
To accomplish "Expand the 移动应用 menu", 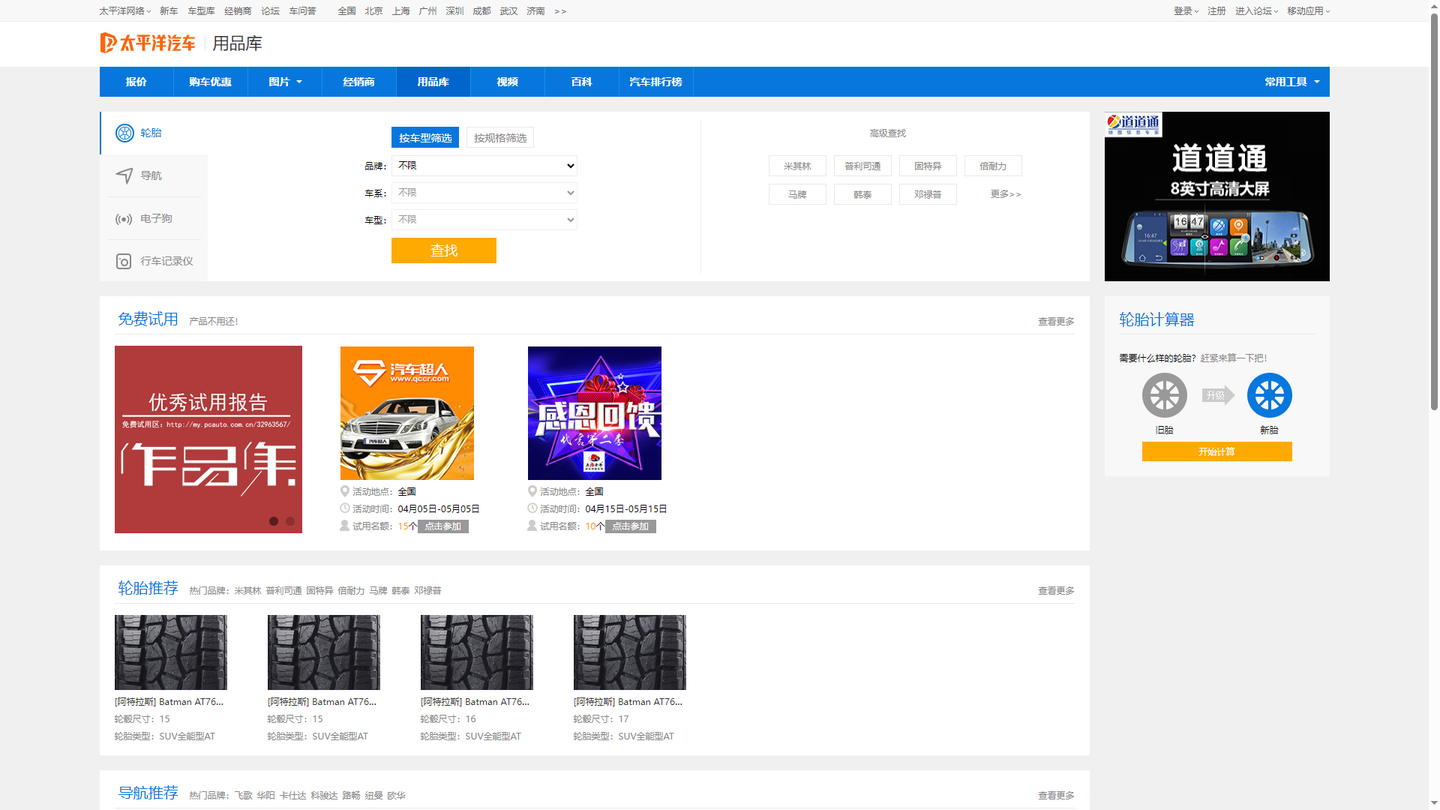I will point(1309,11).
